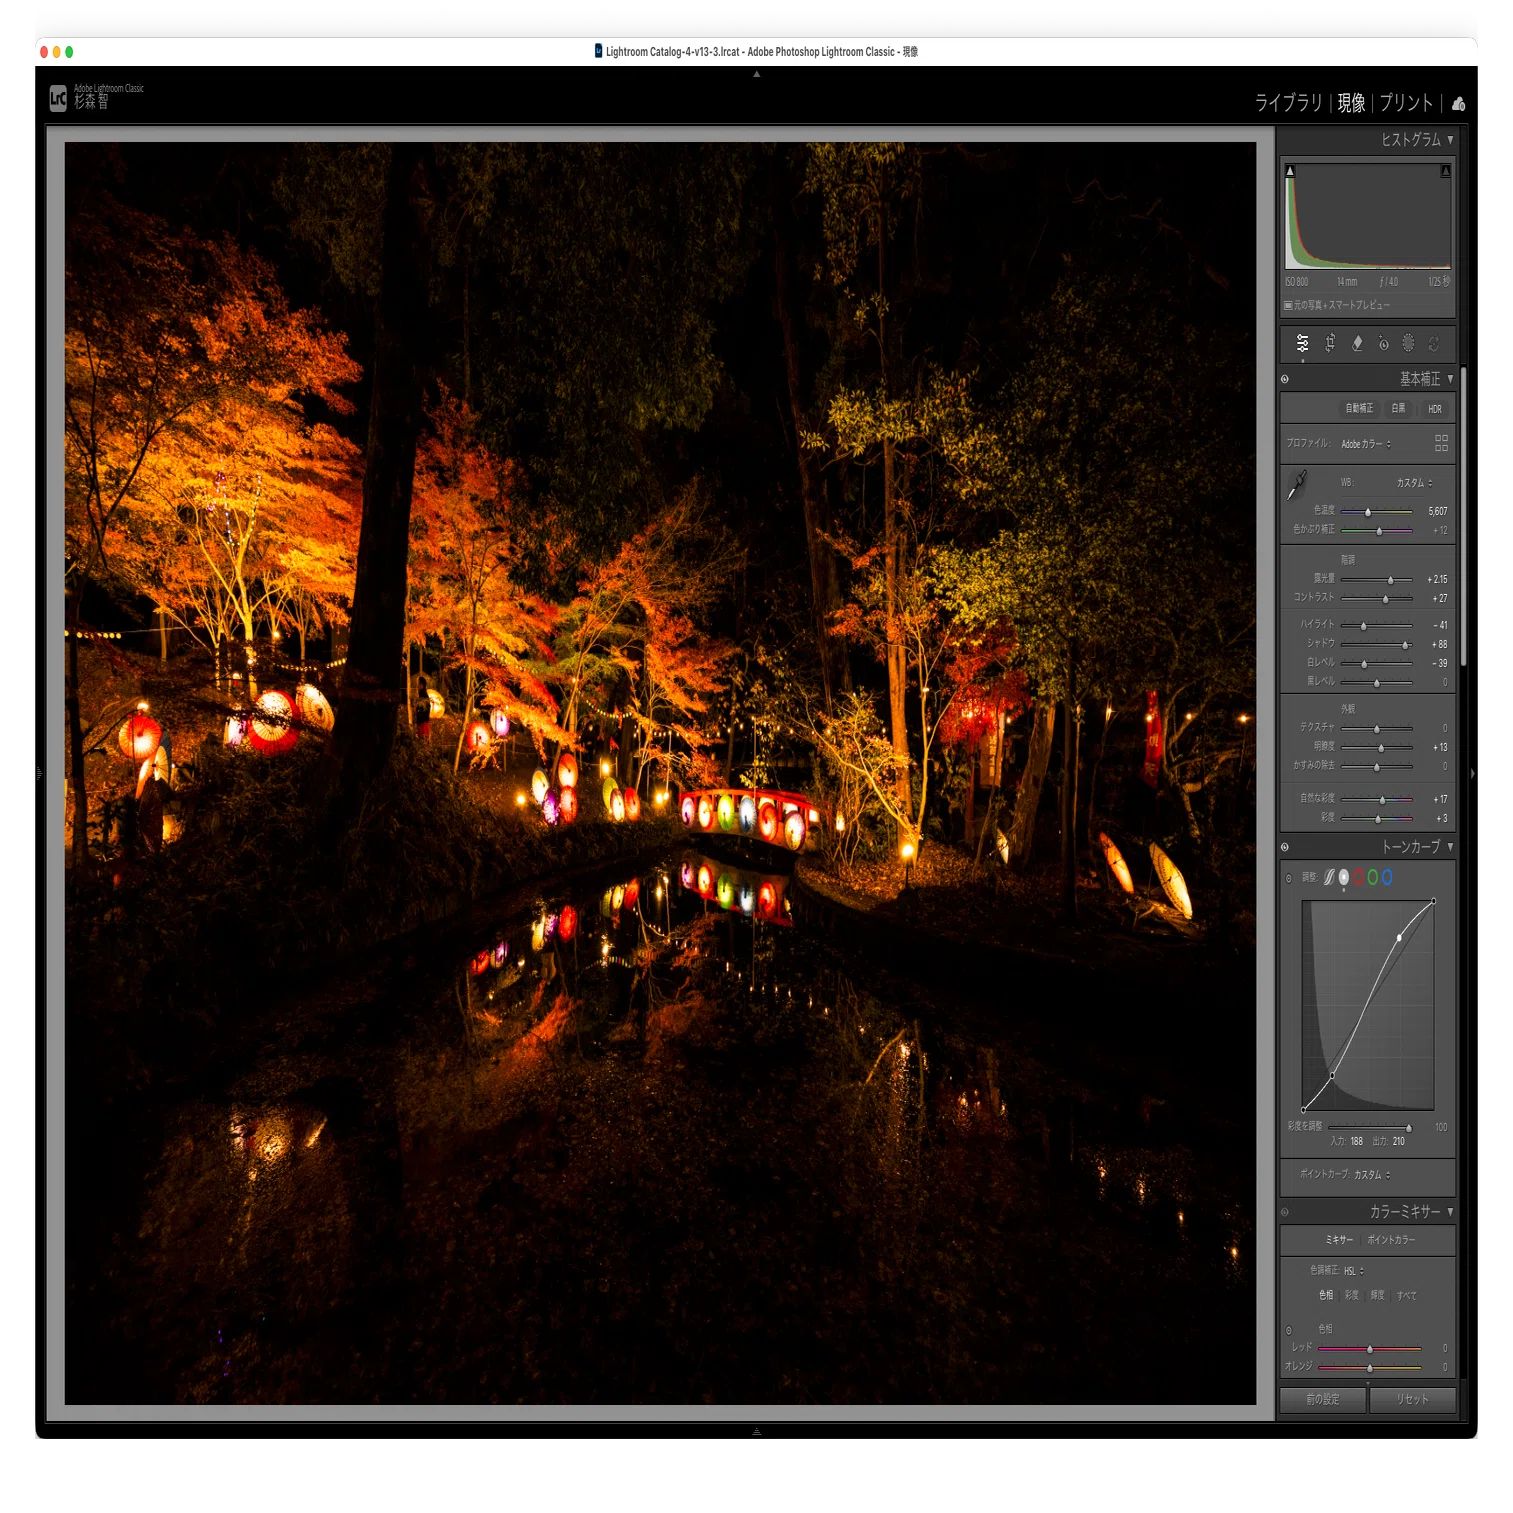Click the リセット button
This screenshot has width=1513, height=1513.
[1412, 1399]
